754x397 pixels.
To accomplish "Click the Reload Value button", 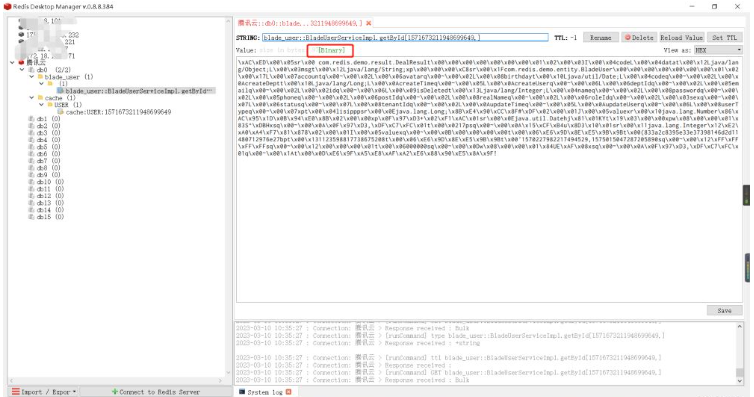I will (681, 37).
